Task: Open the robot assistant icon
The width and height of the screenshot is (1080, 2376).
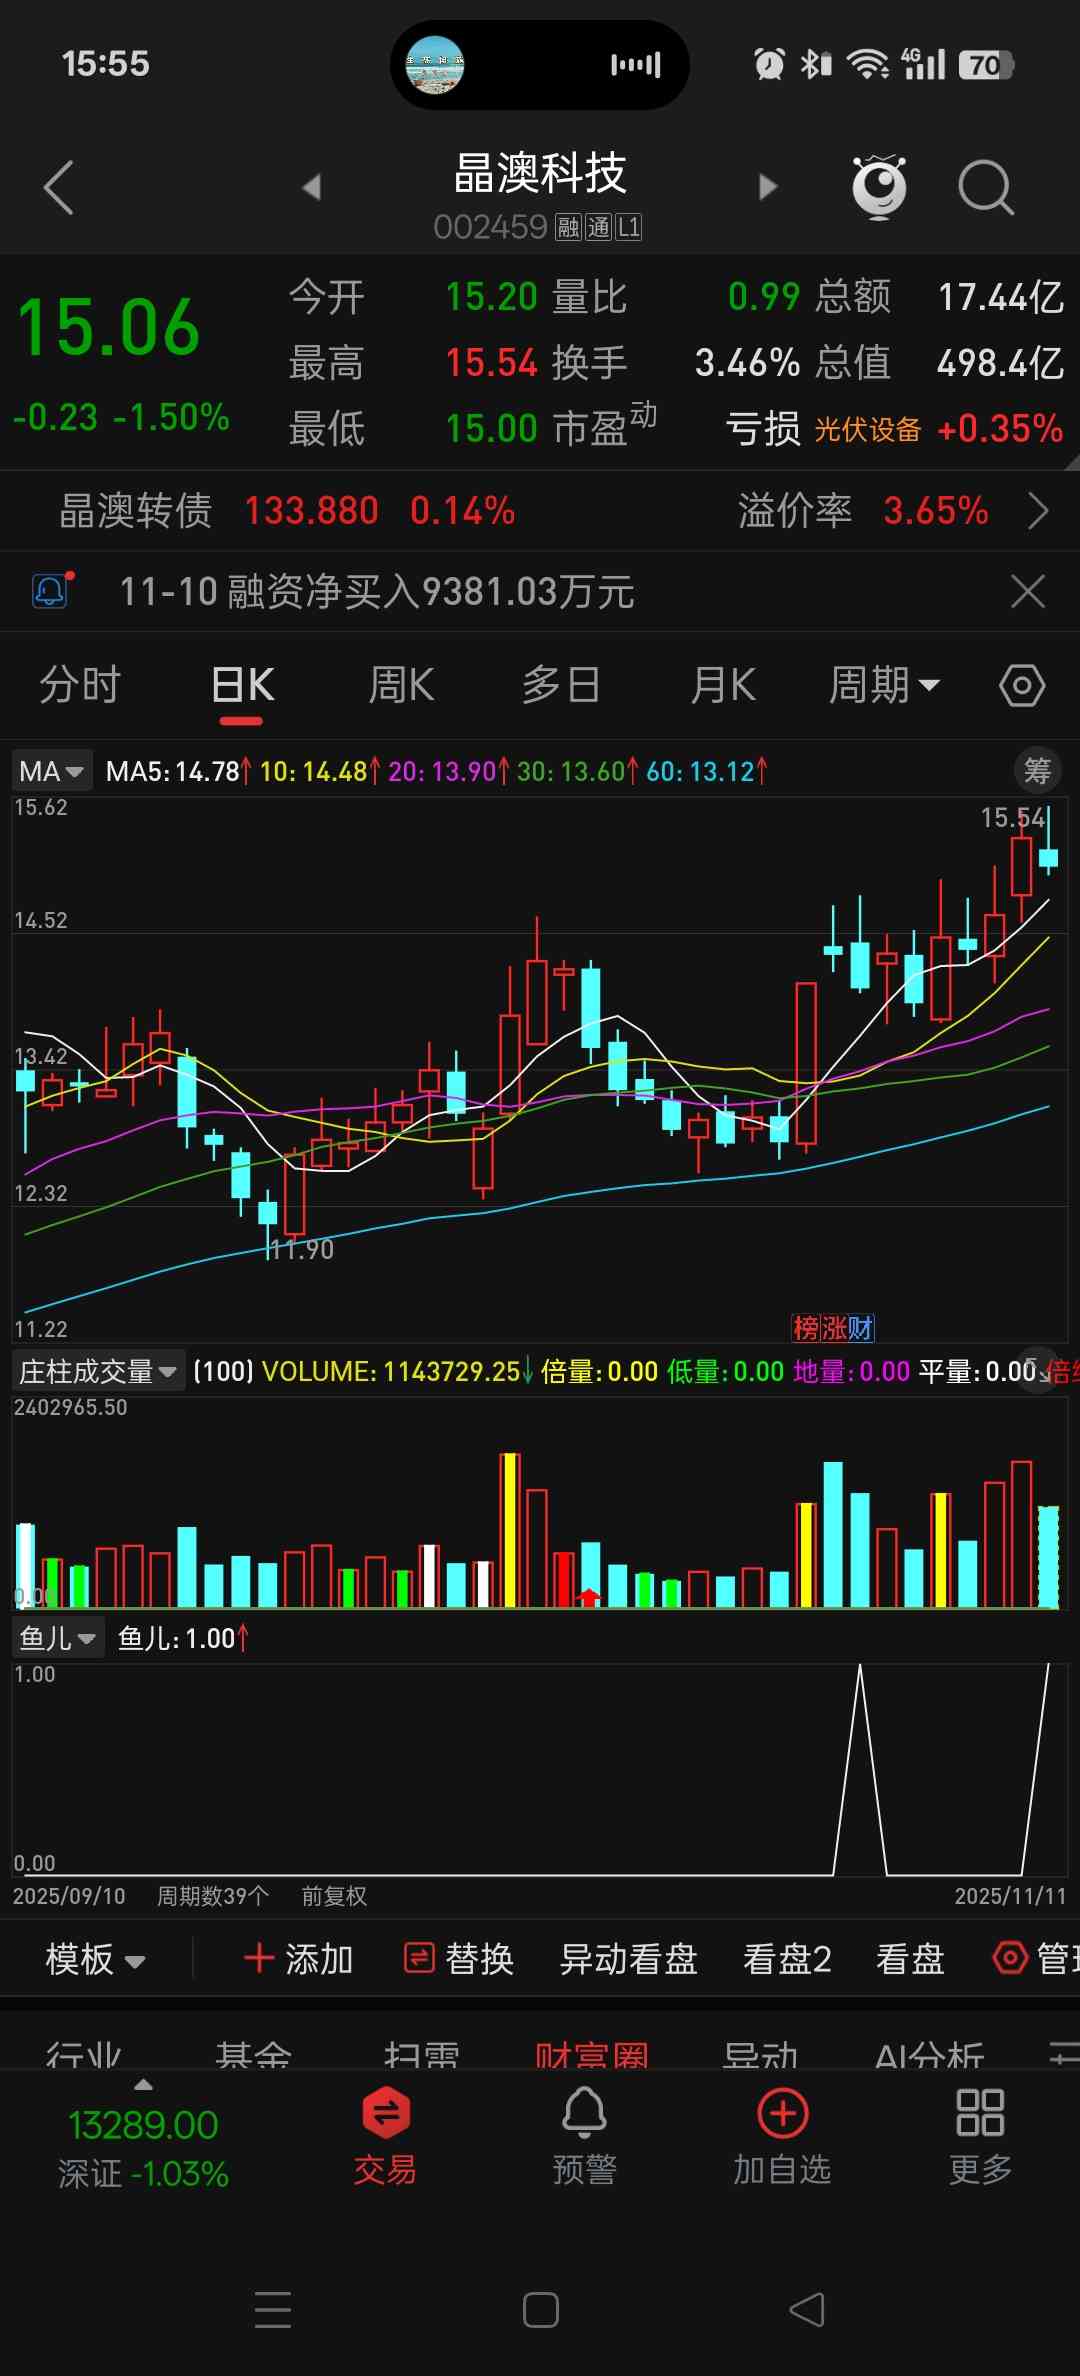Action: (x=878, y=187)
